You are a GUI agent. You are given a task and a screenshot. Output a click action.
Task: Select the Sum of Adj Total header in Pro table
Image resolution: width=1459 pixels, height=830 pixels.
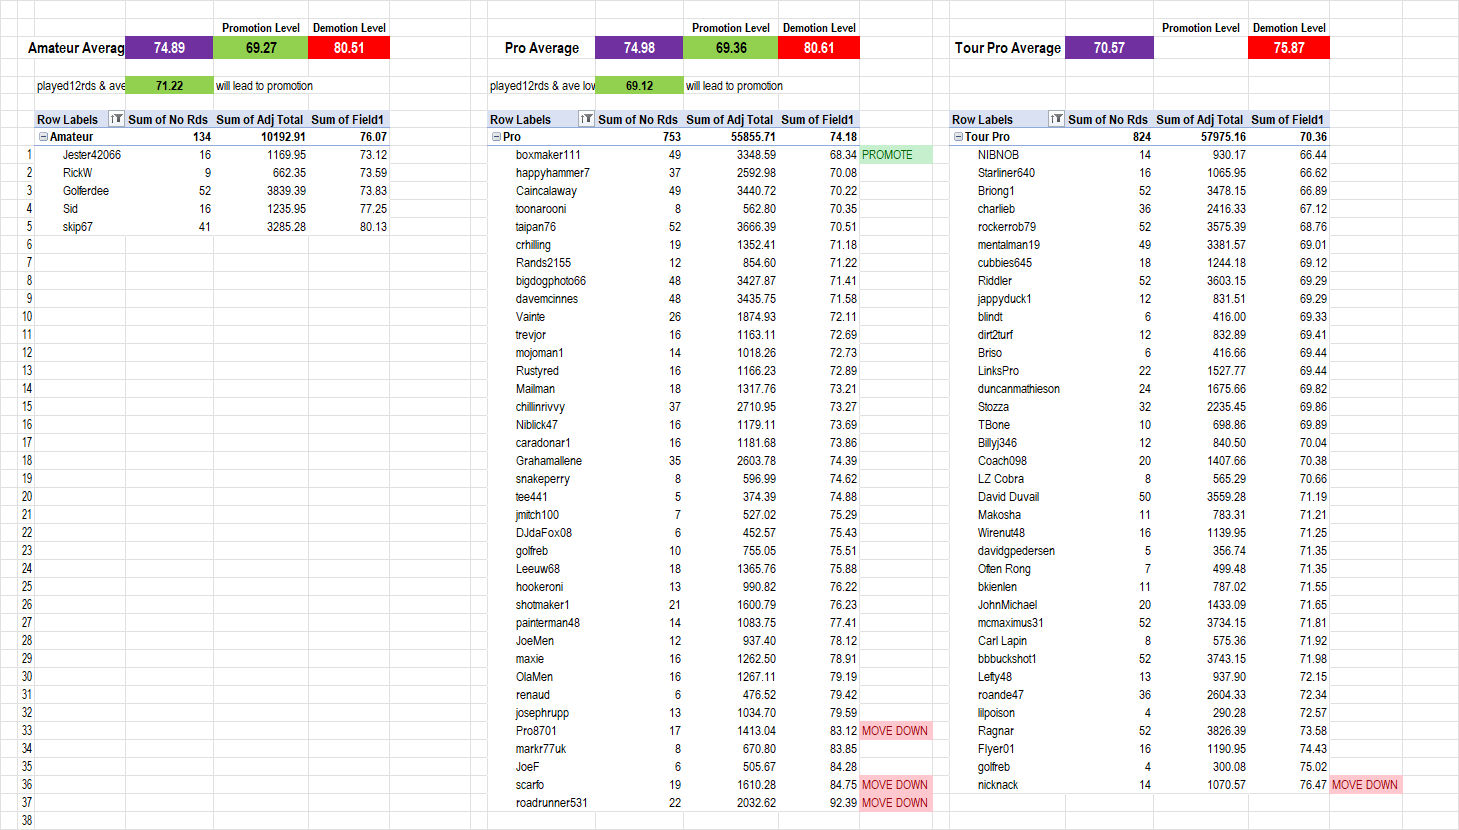(x=729, y=119)
